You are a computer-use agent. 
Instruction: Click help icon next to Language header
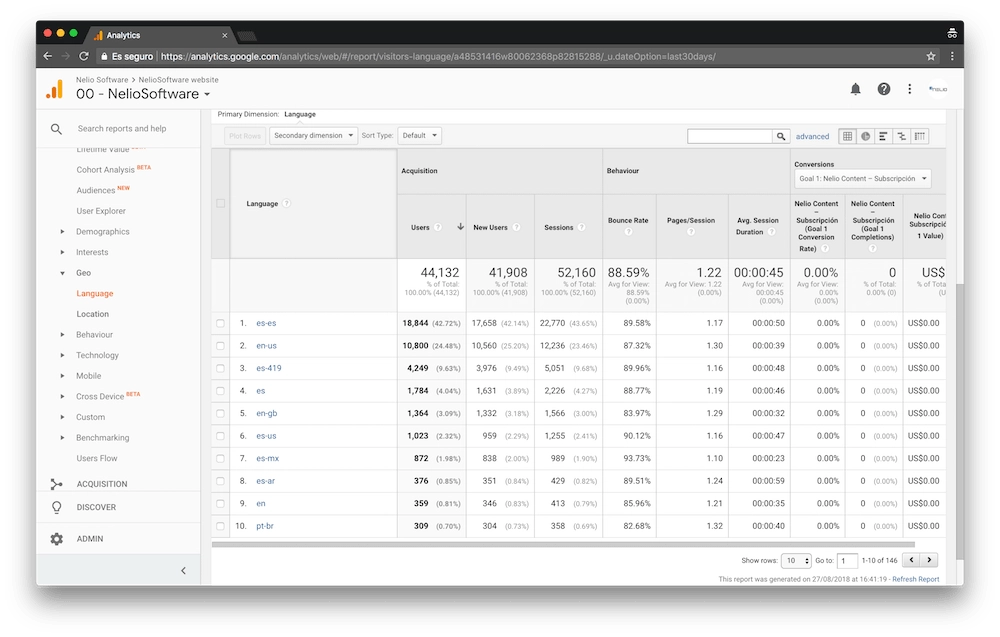point(286,203)
